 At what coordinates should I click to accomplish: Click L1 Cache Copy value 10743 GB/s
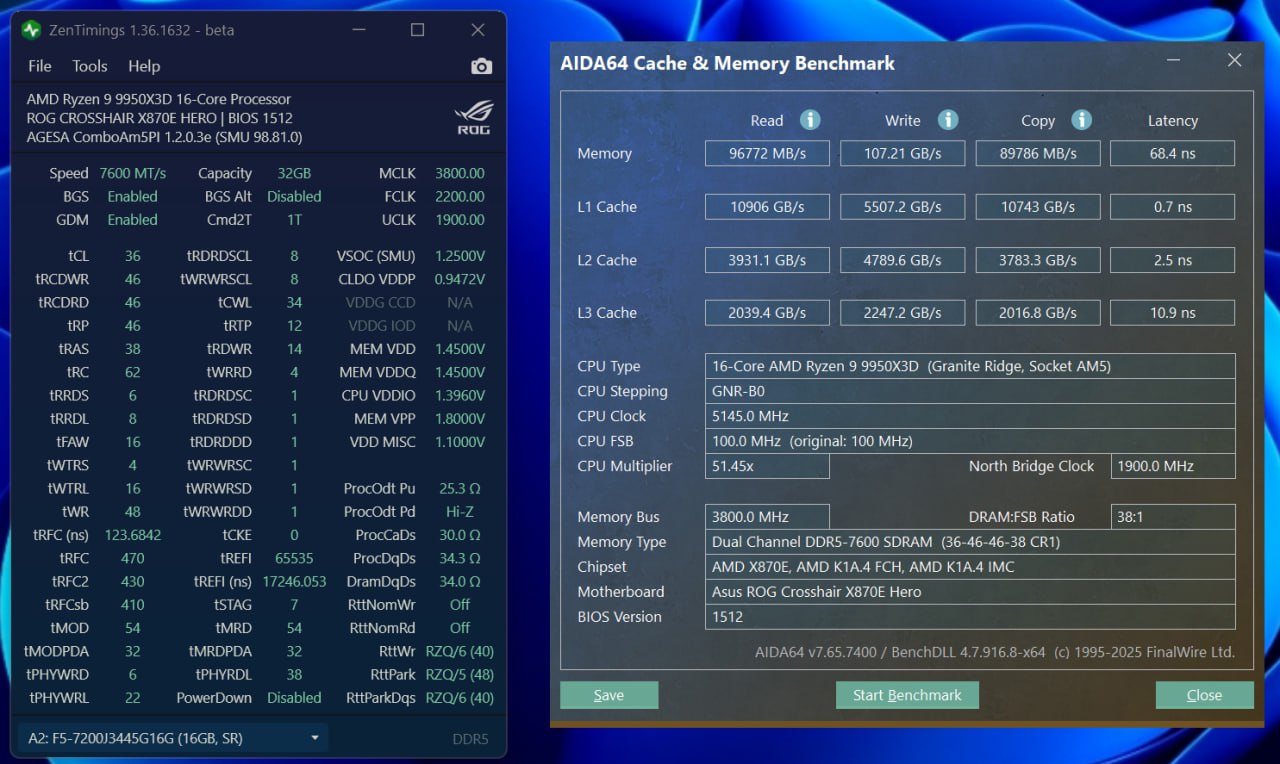point(1038,207)
